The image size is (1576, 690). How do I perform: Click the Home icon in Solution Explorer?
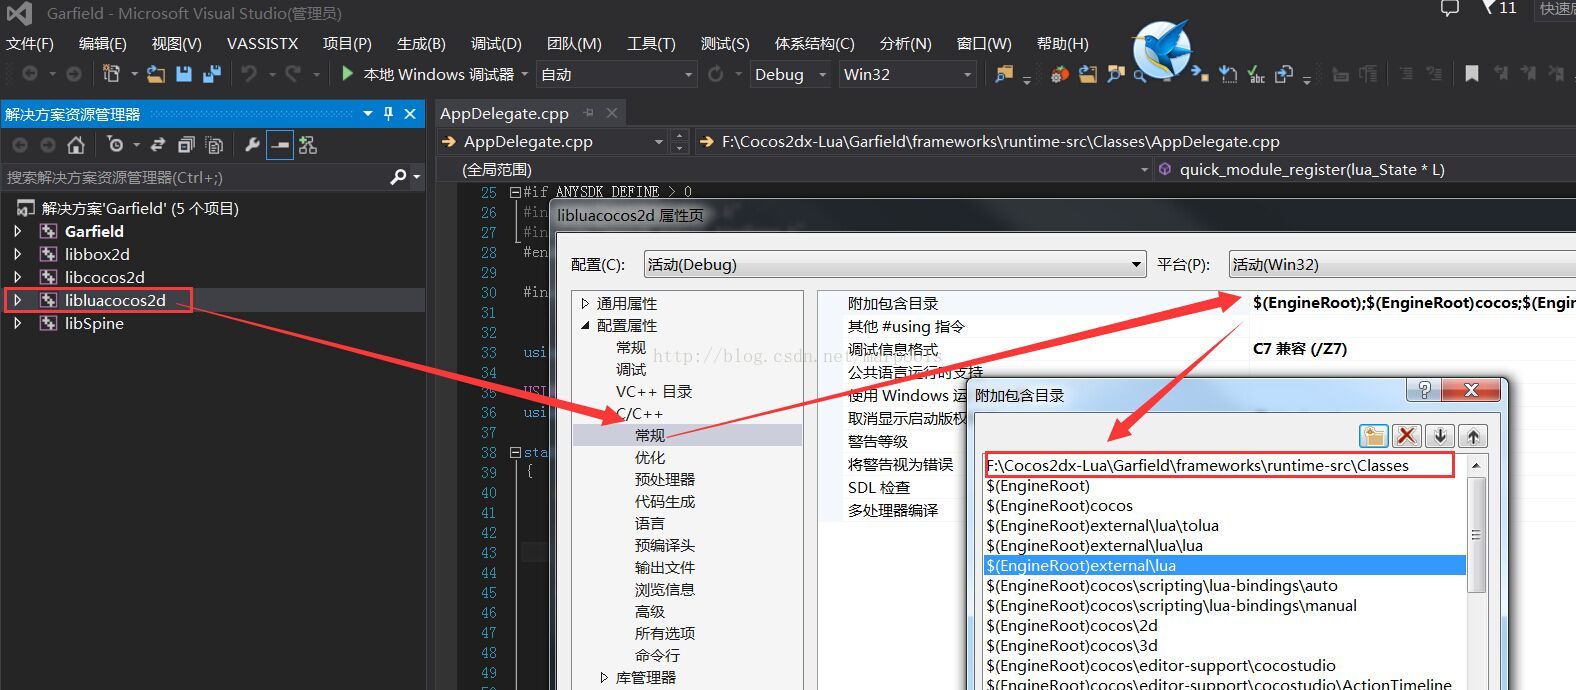click(x=75, y=145)
